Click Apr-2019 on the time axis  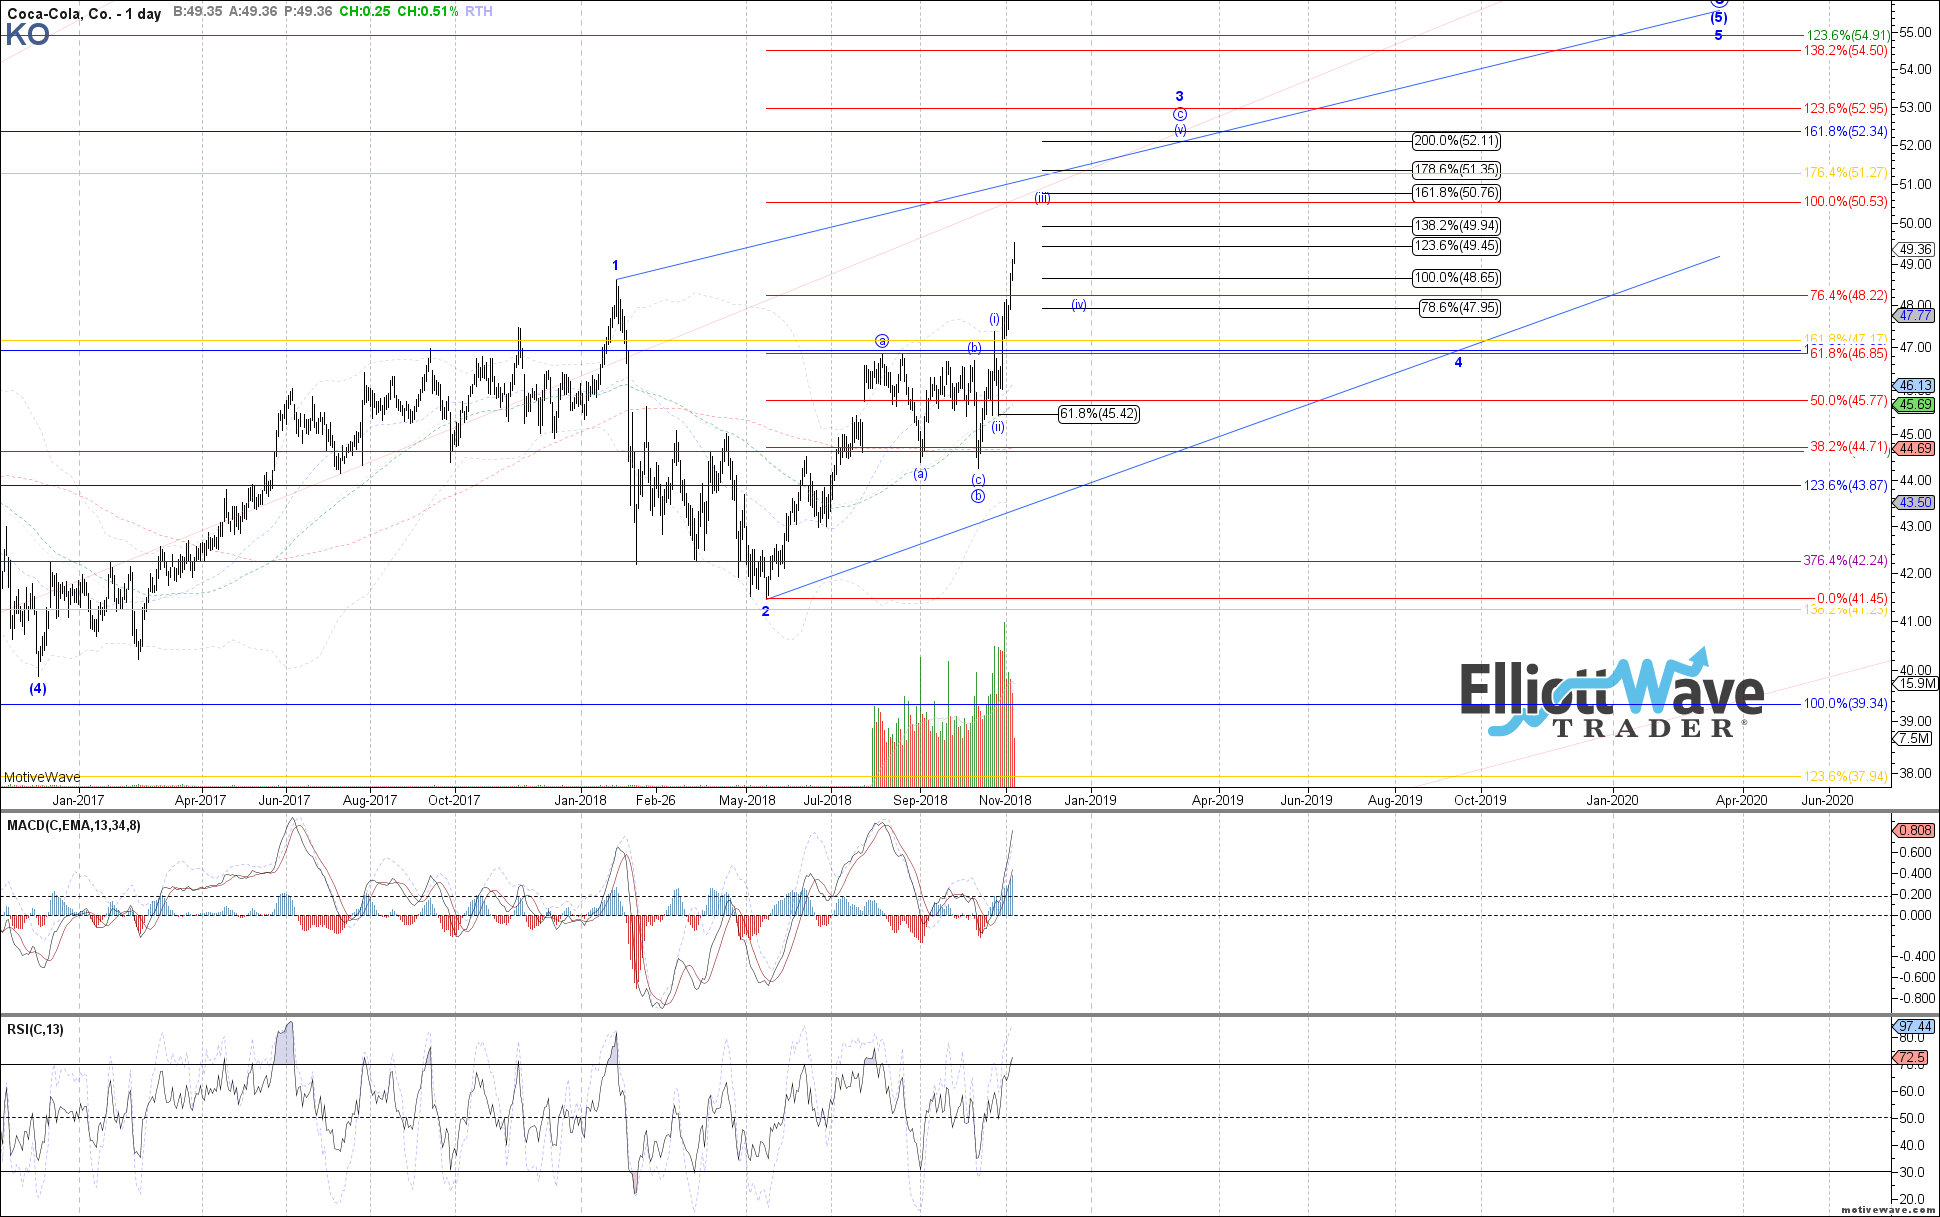(x=1218, y=800)
